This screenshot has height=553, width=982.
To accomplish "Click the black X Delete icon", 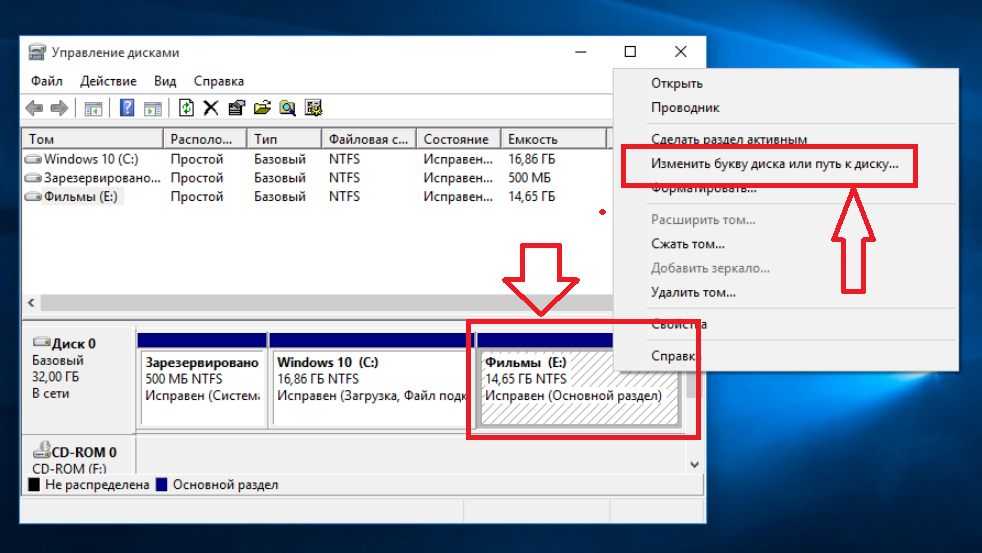I will [x=211, y=108].
